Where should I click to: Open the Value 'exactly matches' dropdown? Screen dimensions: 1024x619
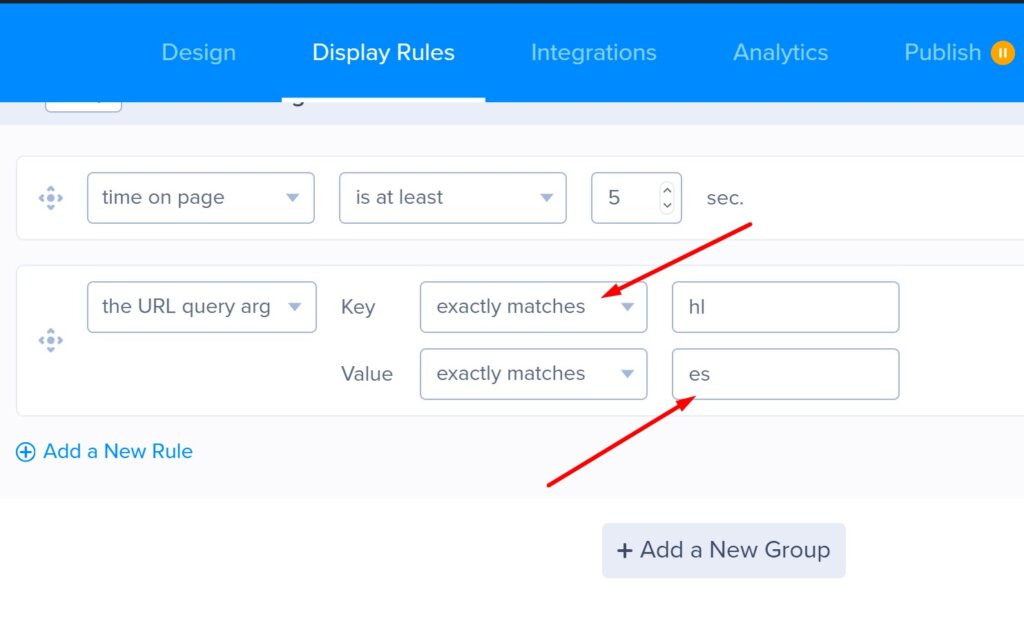coord(532,374)
